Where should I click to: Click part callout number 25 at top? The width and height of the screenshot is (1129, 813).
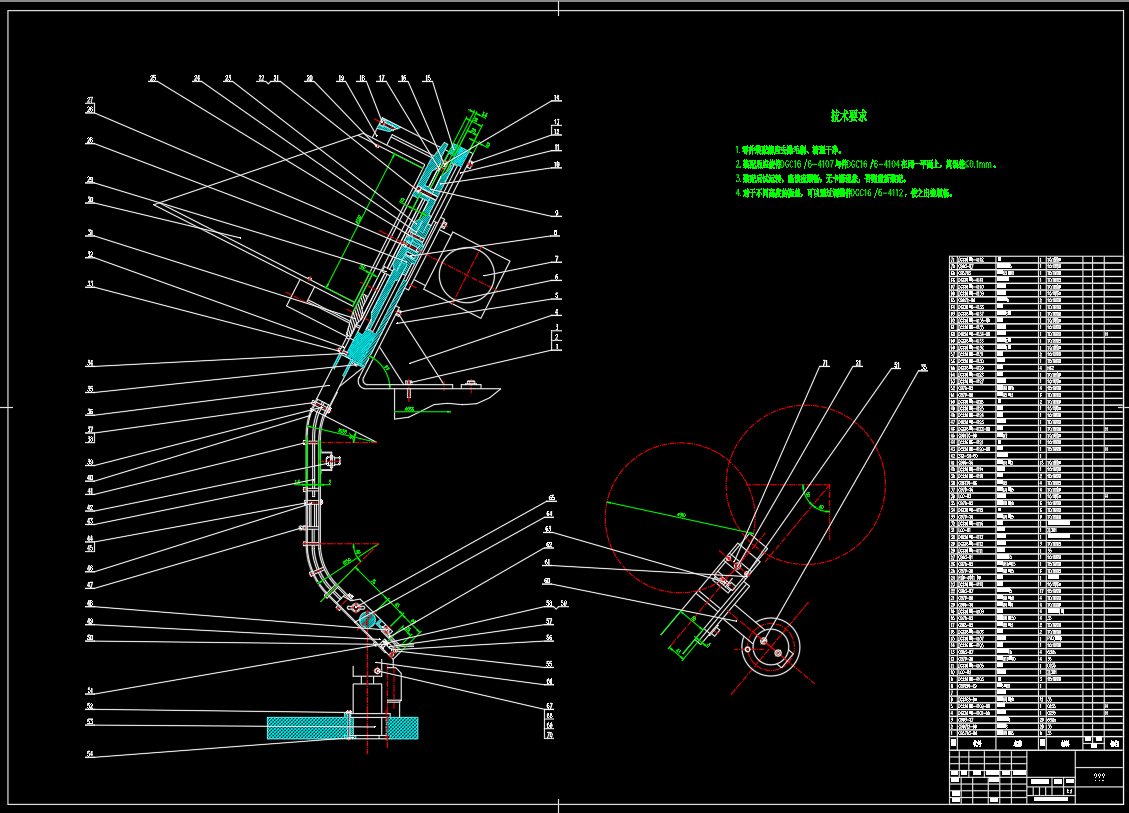click(x=153, y=78)
